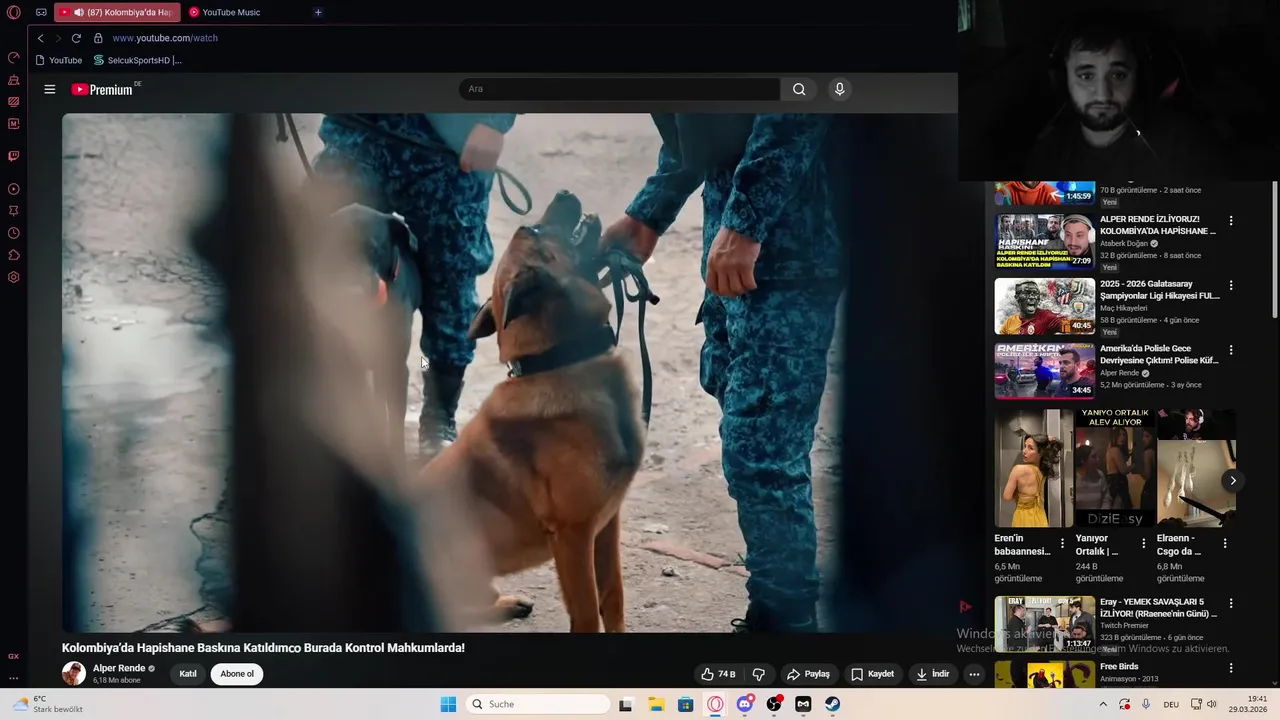This screenshot has width=1280, height=720.
Task: Open Twitch panel in Opera sidebar
Action: coord(14,156)
